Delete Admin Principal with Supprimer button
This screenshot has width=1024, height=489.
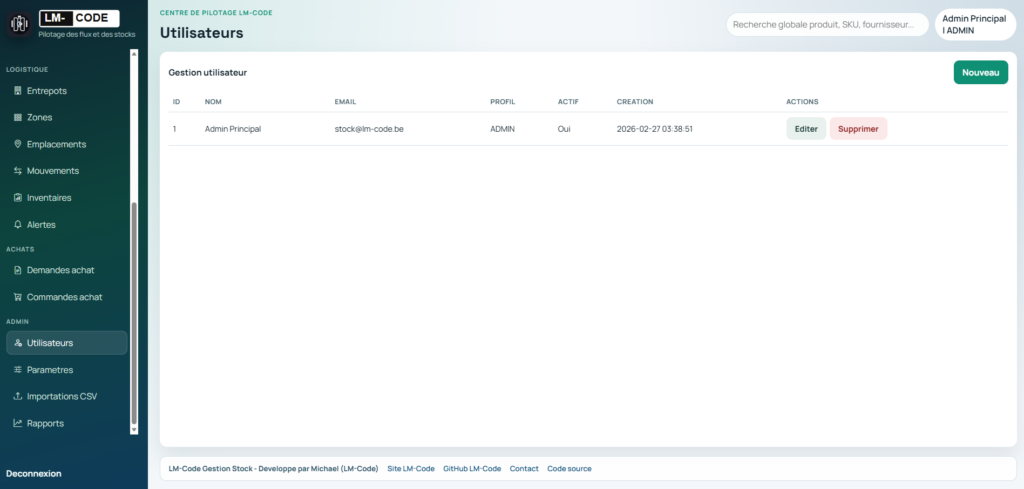(x=858, y=129)
